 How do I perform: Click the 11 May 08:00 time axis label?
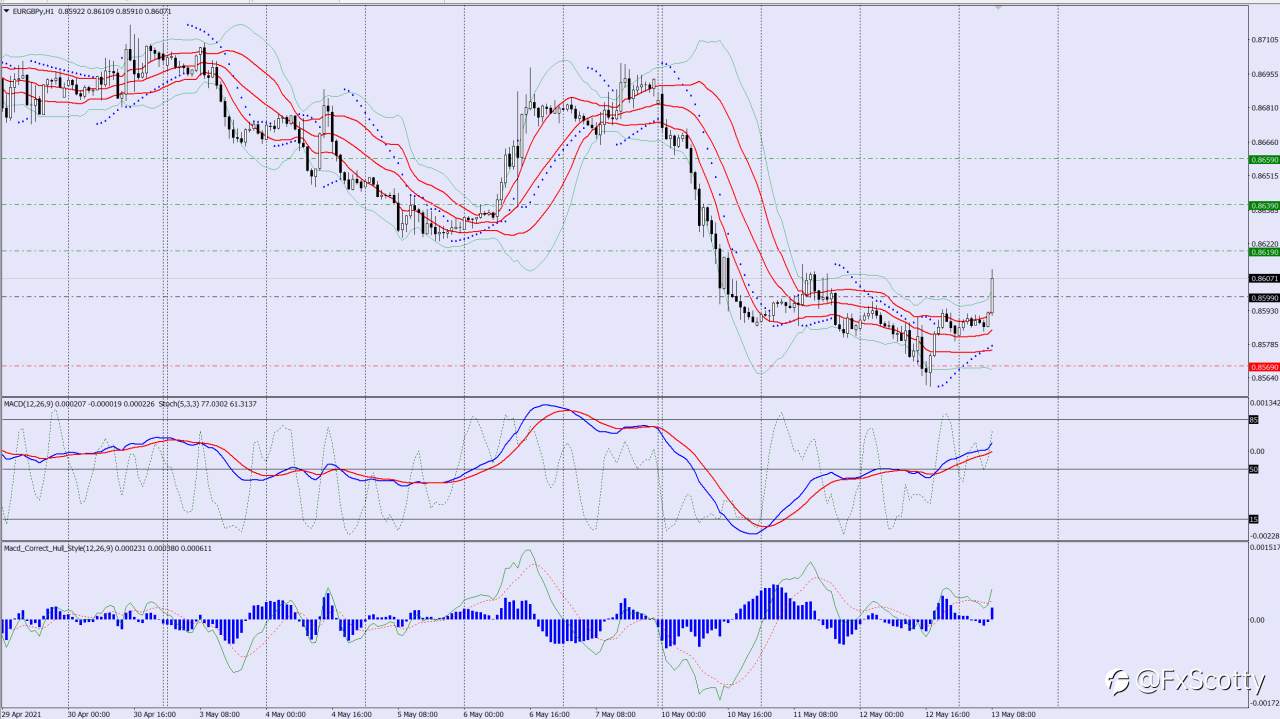(815, 714)
